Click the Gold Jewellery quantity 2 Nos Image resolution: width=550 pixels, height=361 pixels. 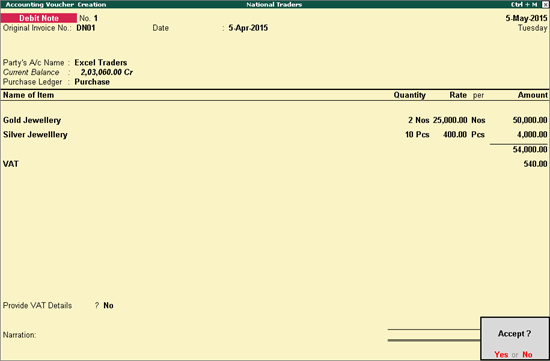[x=418, y=120]
